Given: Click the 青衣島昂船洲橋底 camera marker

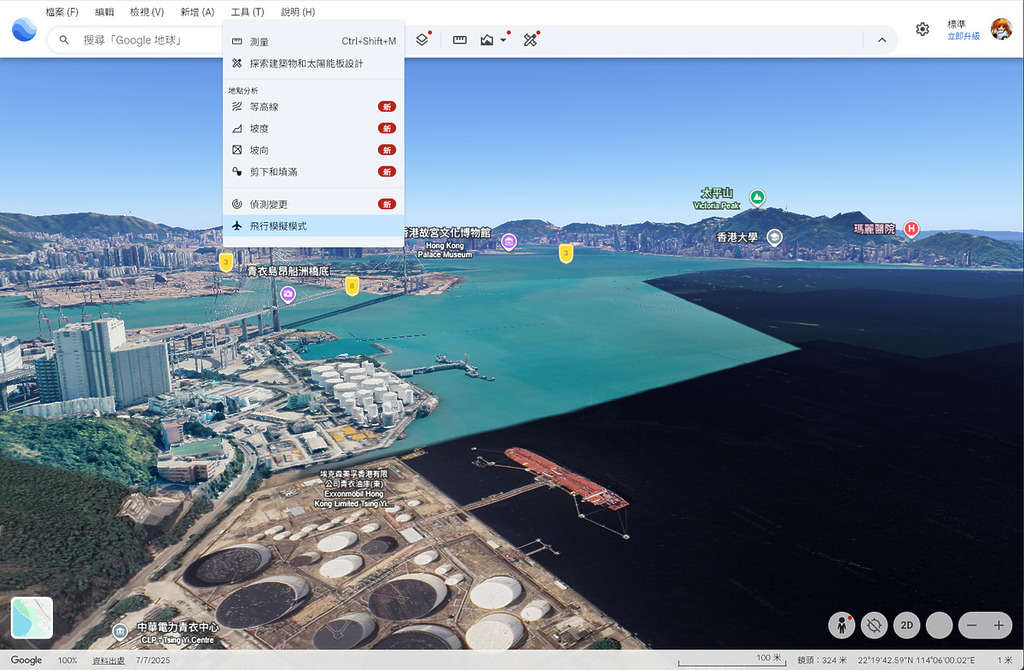Looking at the screenshot, I should [x=288, y=294].
